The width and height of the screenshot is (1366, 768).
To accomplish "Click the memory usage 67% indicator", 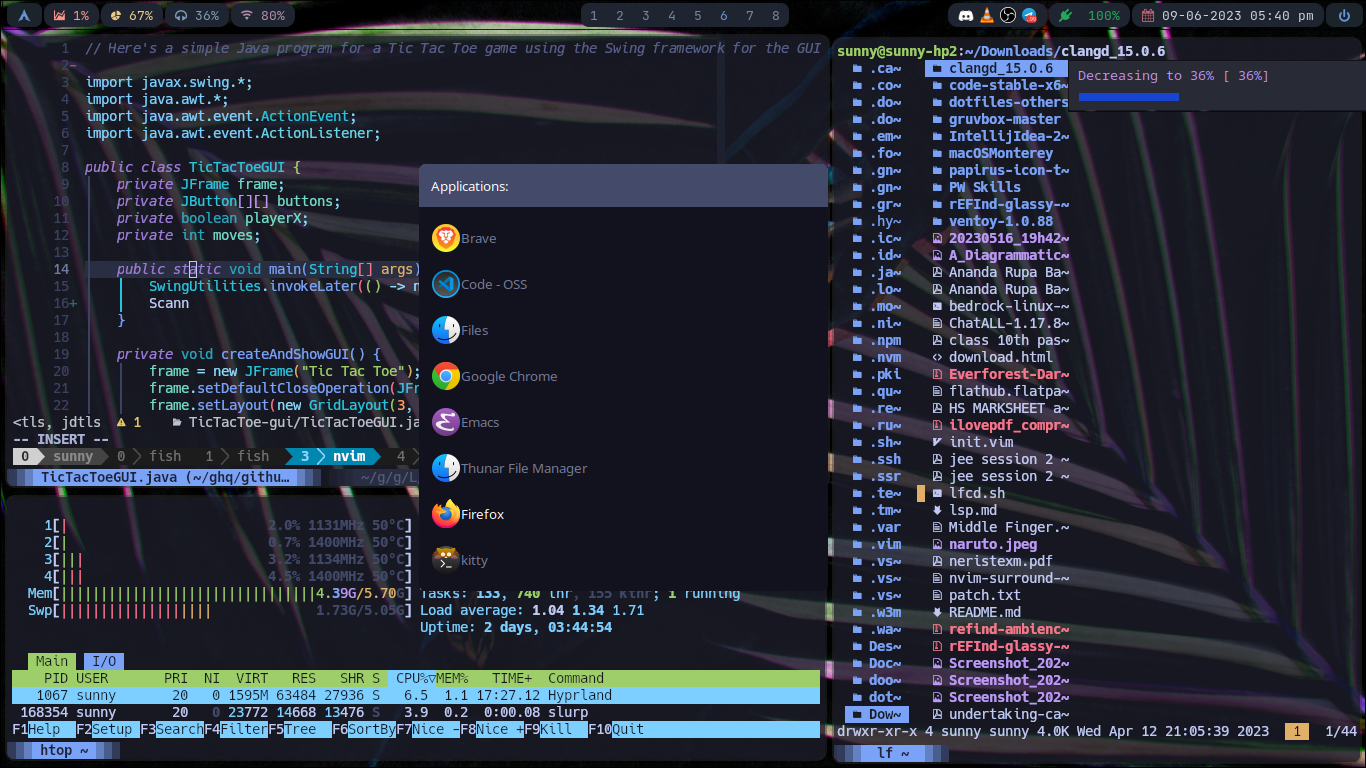I will [x=131, y=15].
